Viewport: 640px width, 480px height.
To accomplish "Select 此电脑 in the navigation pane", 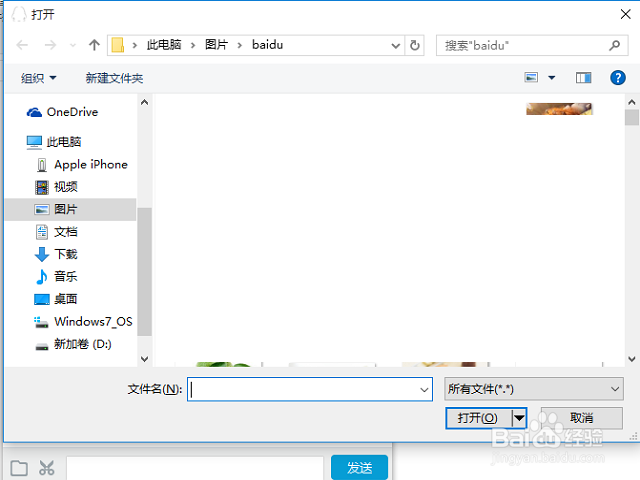I will pyautogui.click(x=54, y=142).
